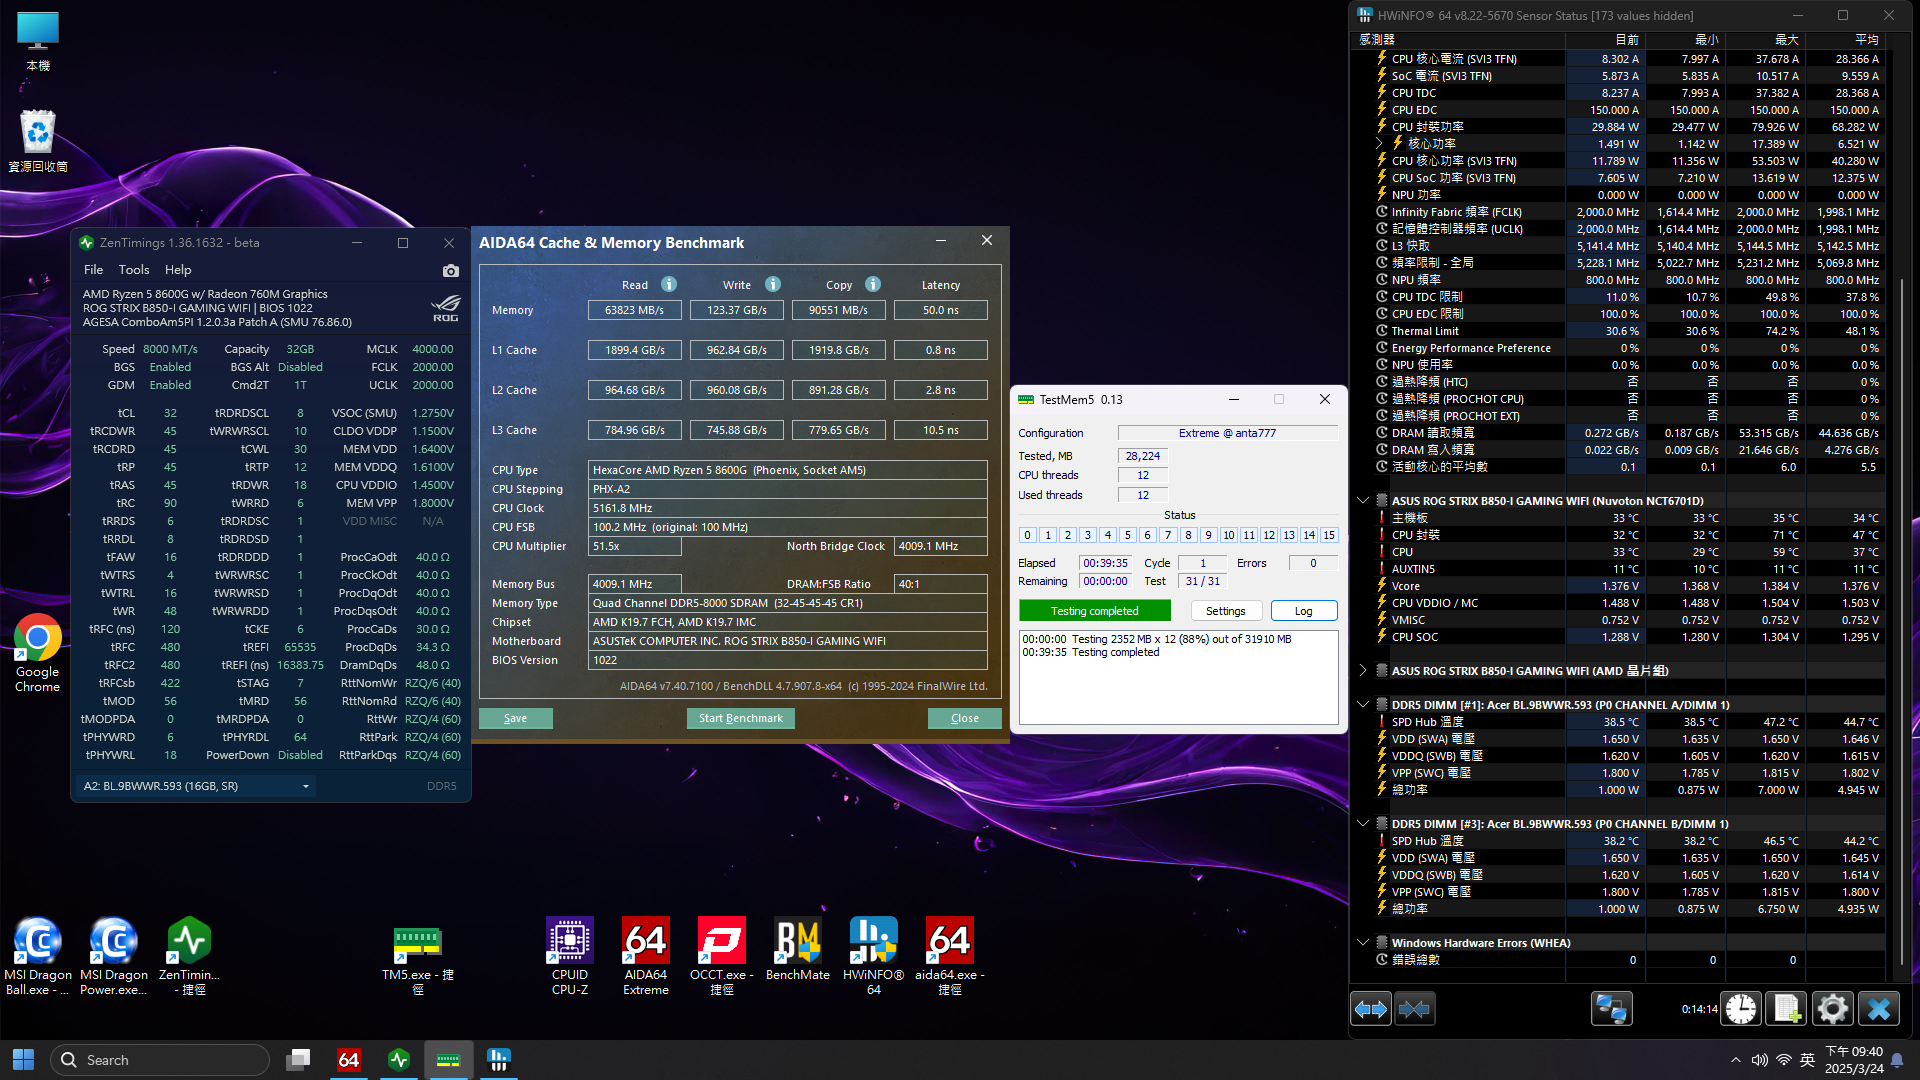Open HWiNFO 64 desktop shortcut
This screenshot has width=1920, height=1080.
click(x=874, y=957)
